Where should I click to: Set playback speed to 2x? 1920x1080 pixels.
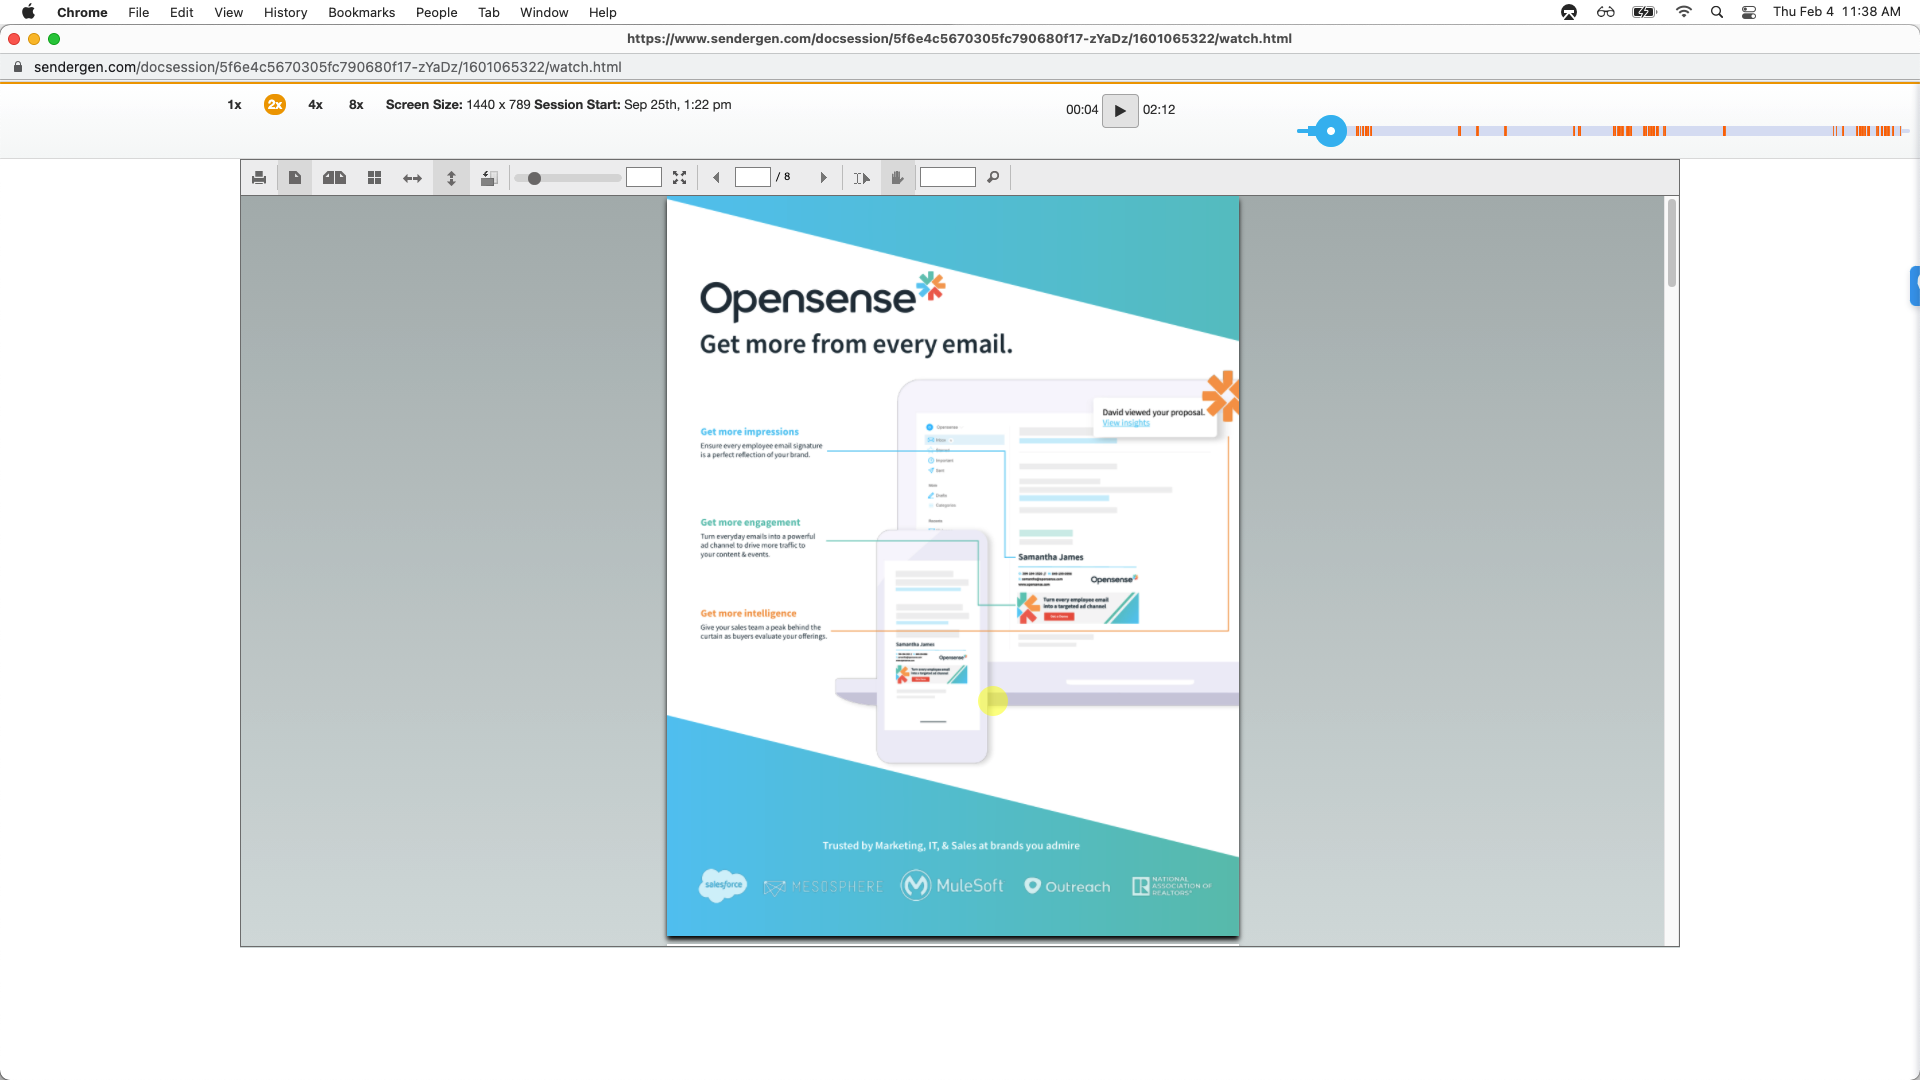pos(275,105)
